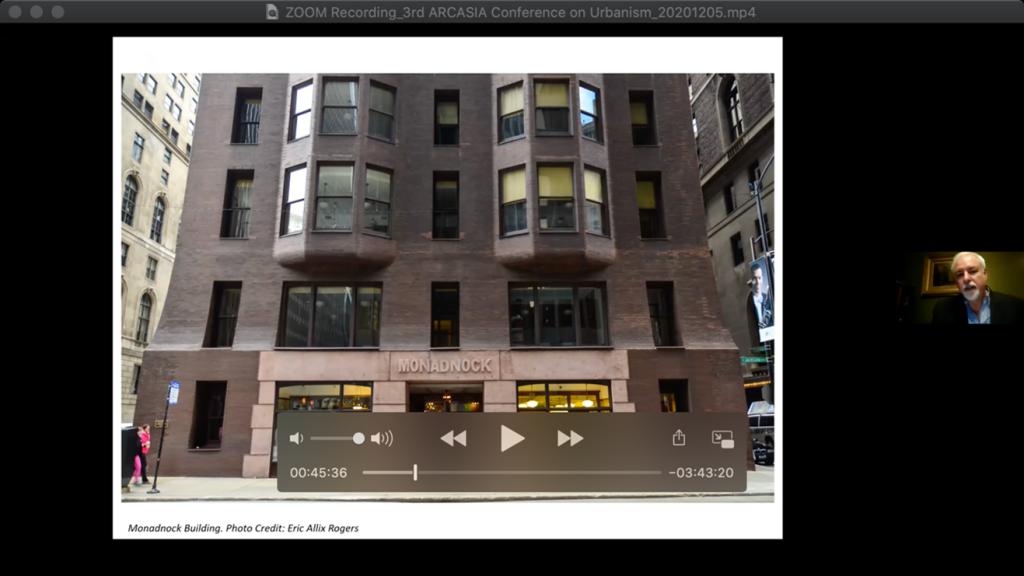Click the playhead marker on the timeline
Image resolution: width=1024 pixels, height=576 pixels.
coord(415,472)
